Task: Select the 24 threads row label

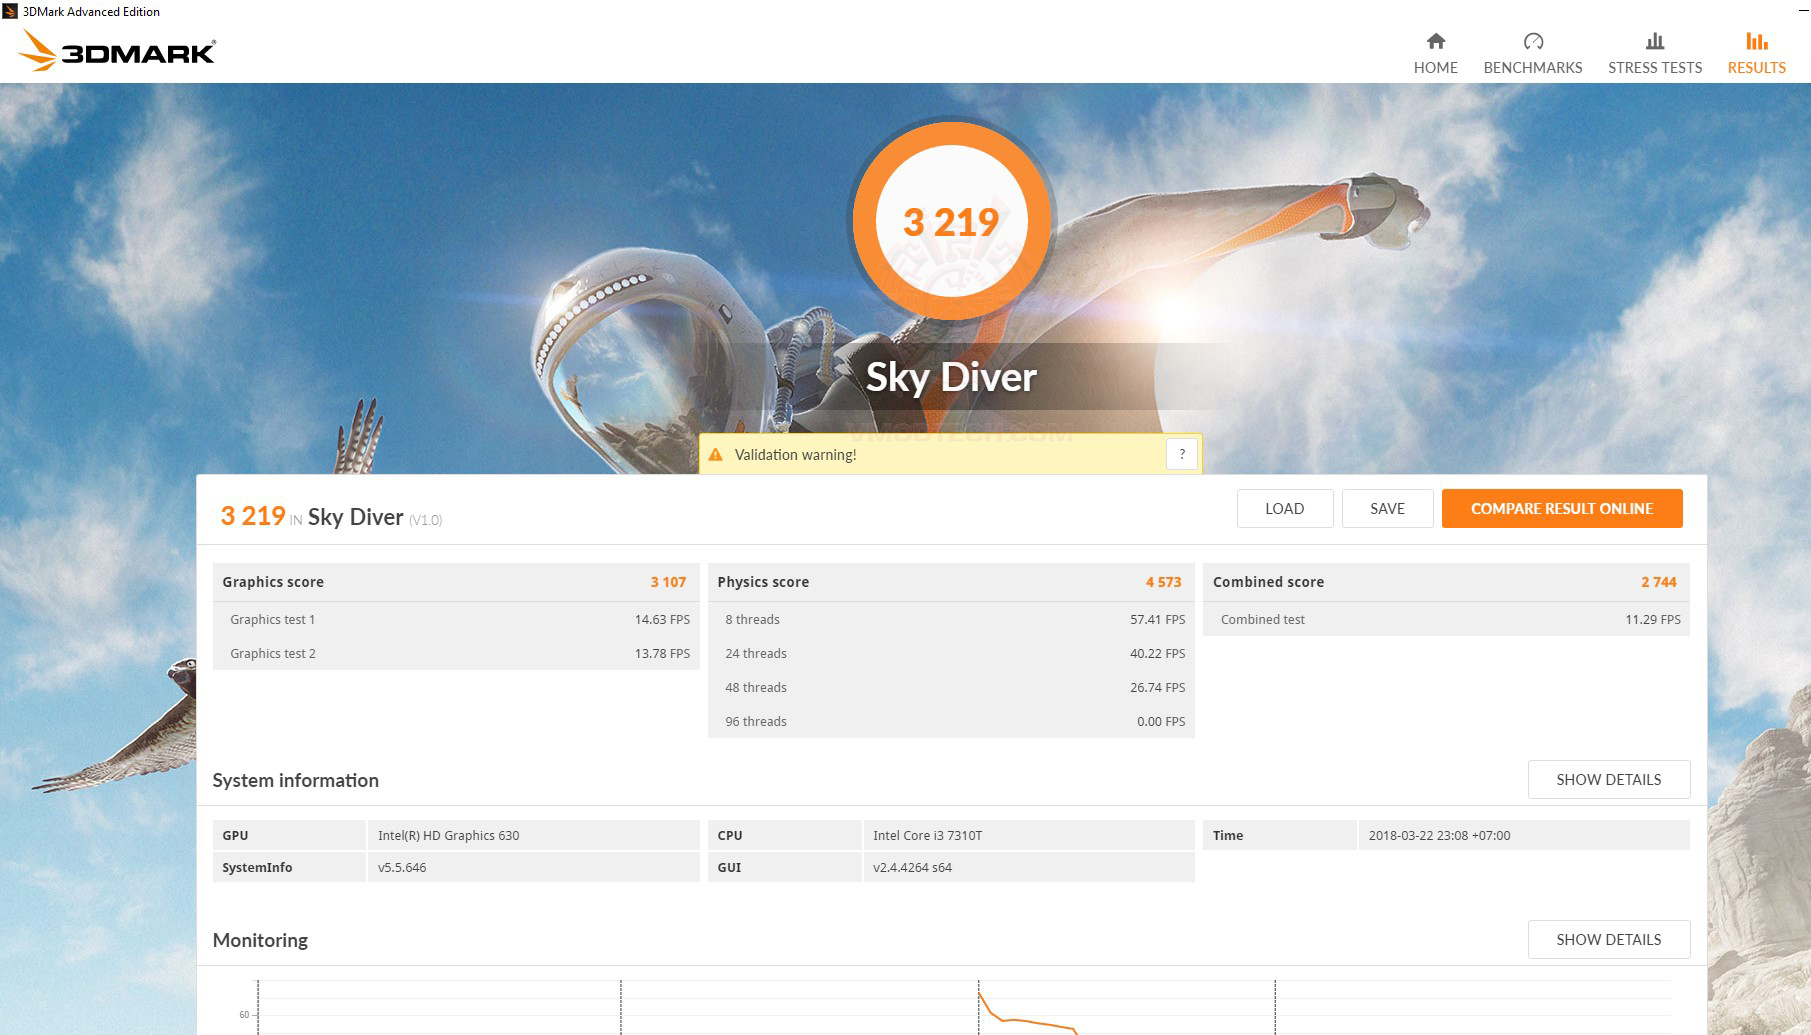Action: point(756,654)
